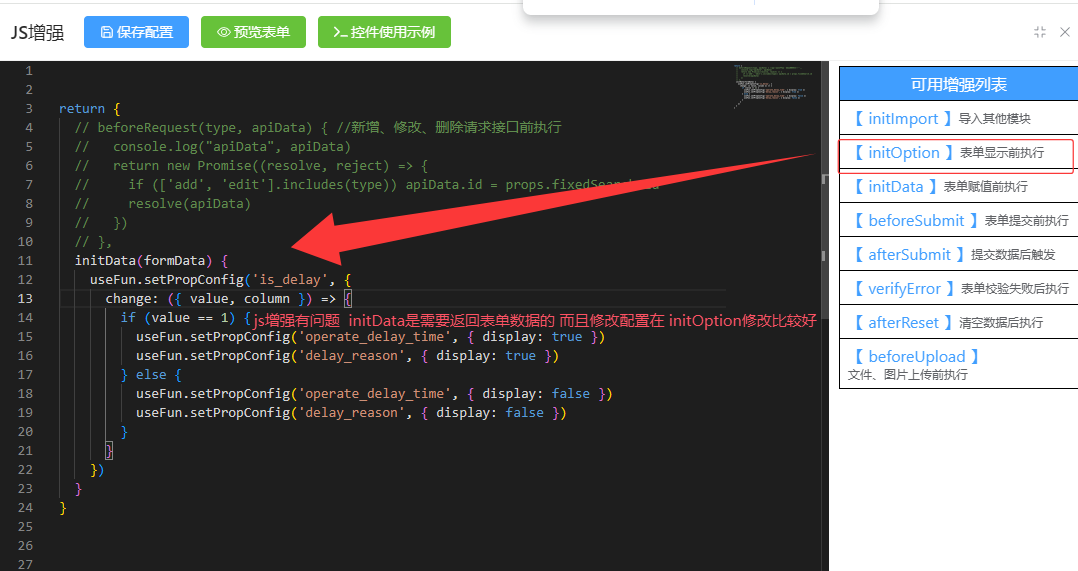Screen dimensions: 1078x571
Task: Click line number 13 in the gutter
Action: pos(25,299)
